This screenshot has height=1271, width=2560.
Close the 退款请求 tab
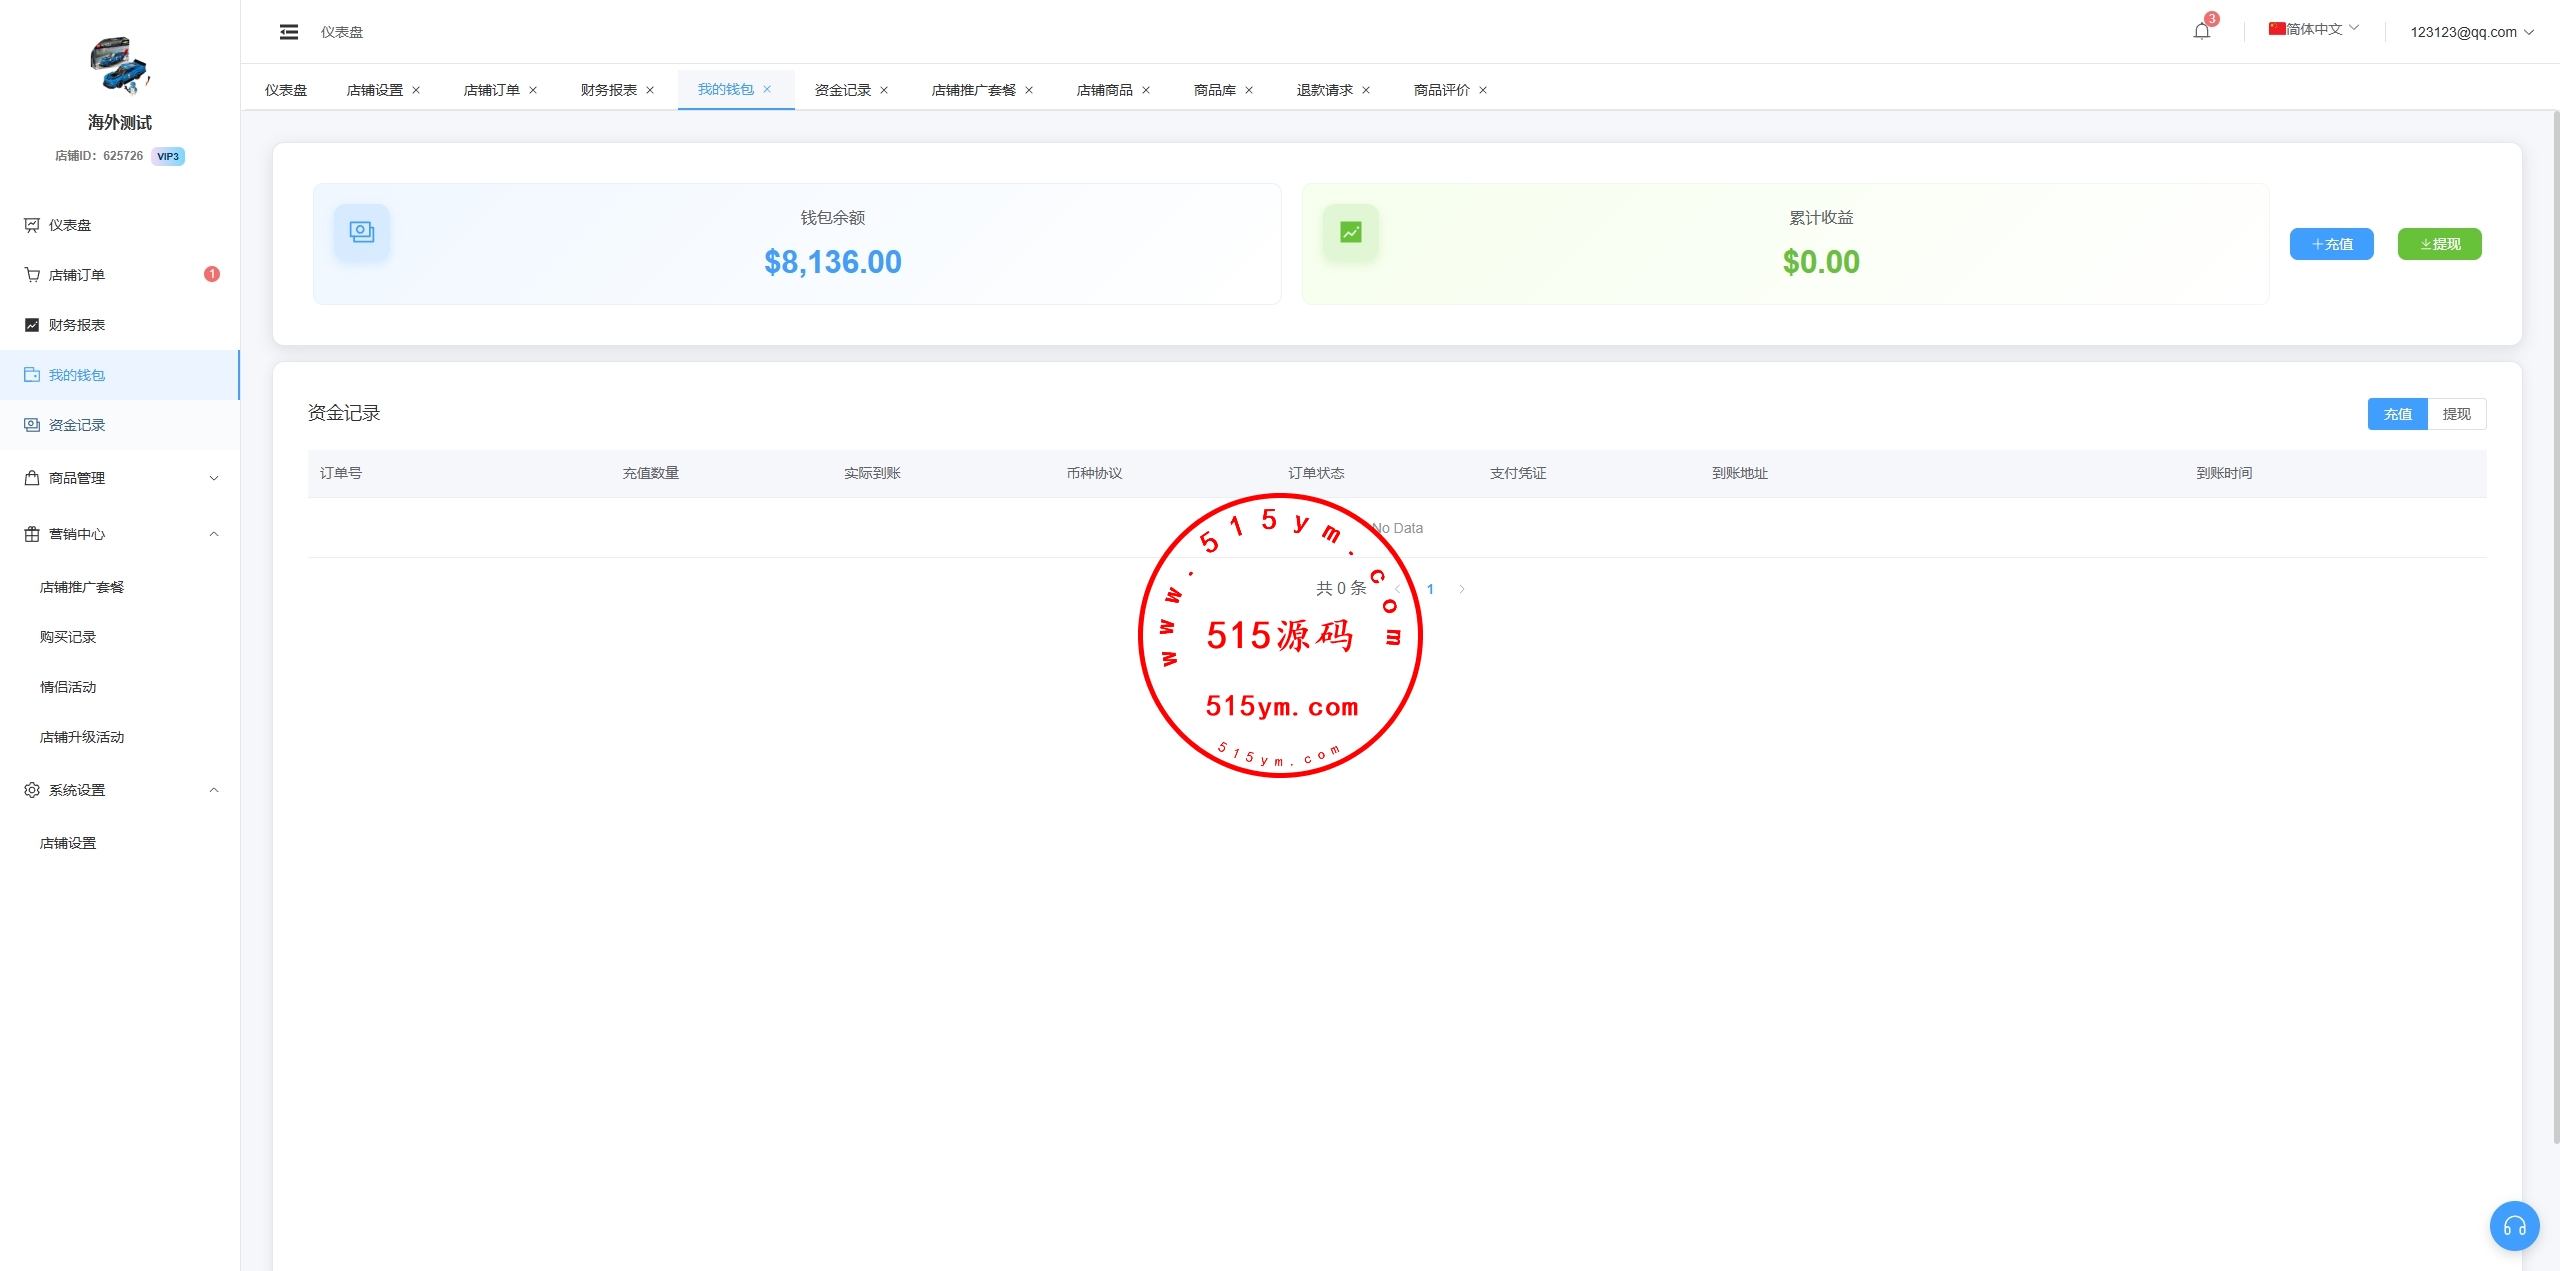(1366, 90)
